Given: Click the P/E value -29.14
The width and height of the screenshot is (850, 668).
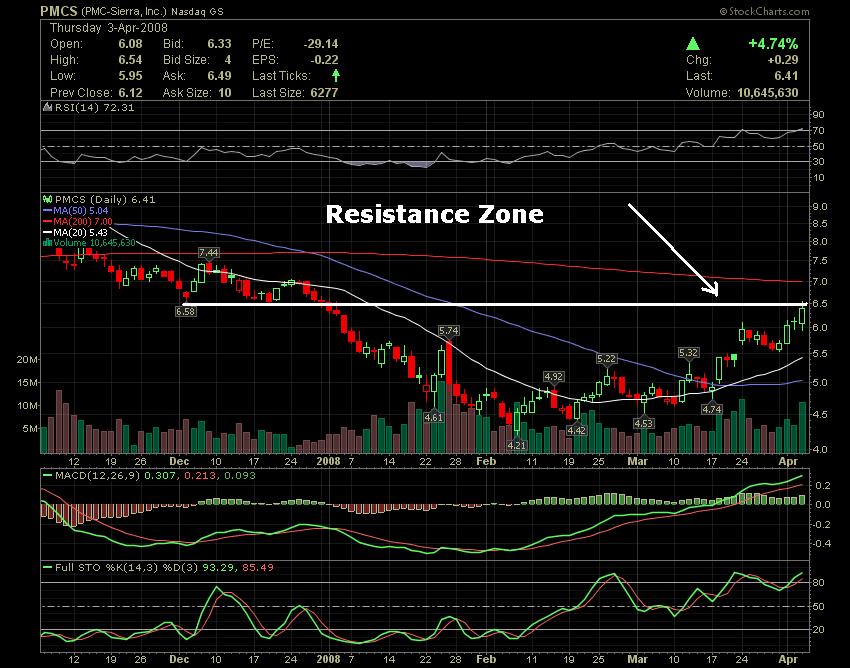Looking at the screenshot, I should click(321, 44).
